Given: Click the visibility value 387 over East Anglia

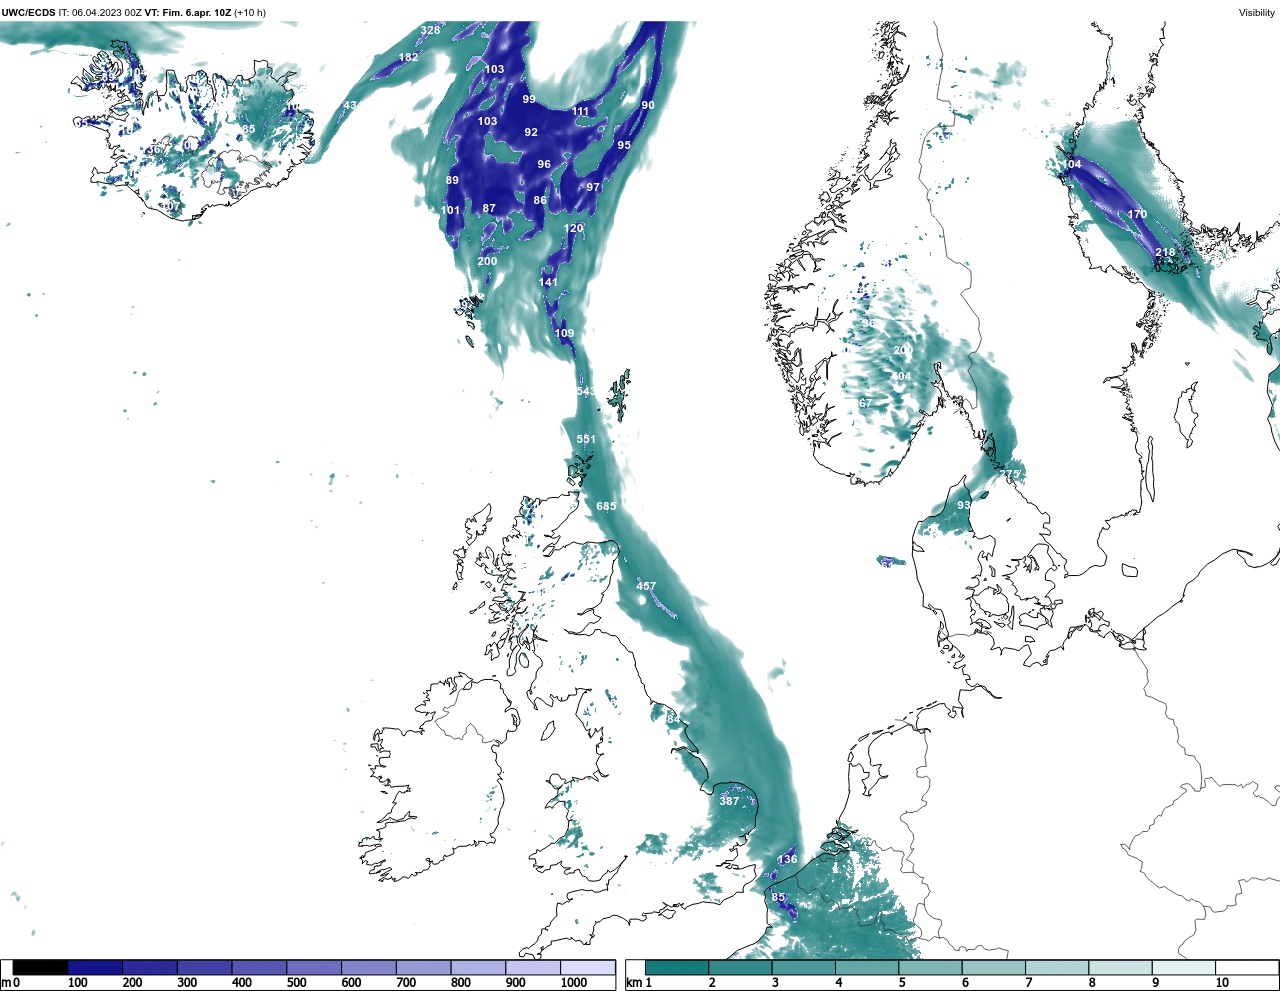Looking at the screenshot, I should point(729,800).
